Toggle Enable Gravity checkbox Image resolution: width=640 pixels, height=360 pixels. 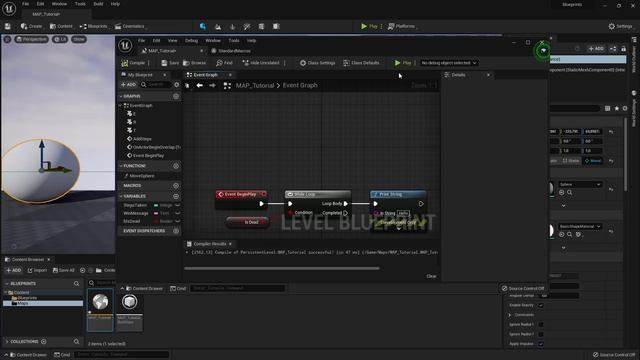pos(541,305)
